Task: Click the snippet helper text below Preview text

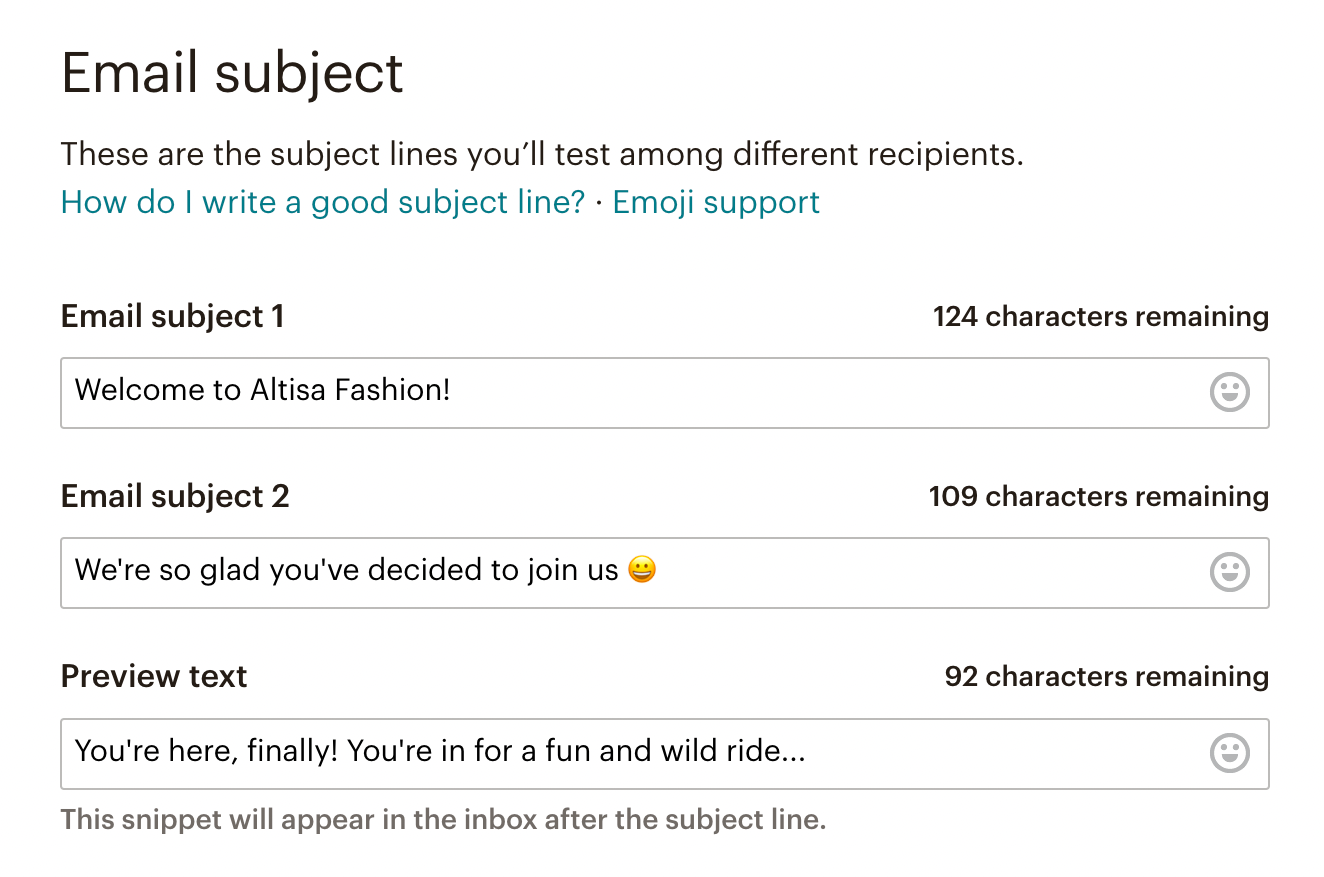Action: pos(443,820)
